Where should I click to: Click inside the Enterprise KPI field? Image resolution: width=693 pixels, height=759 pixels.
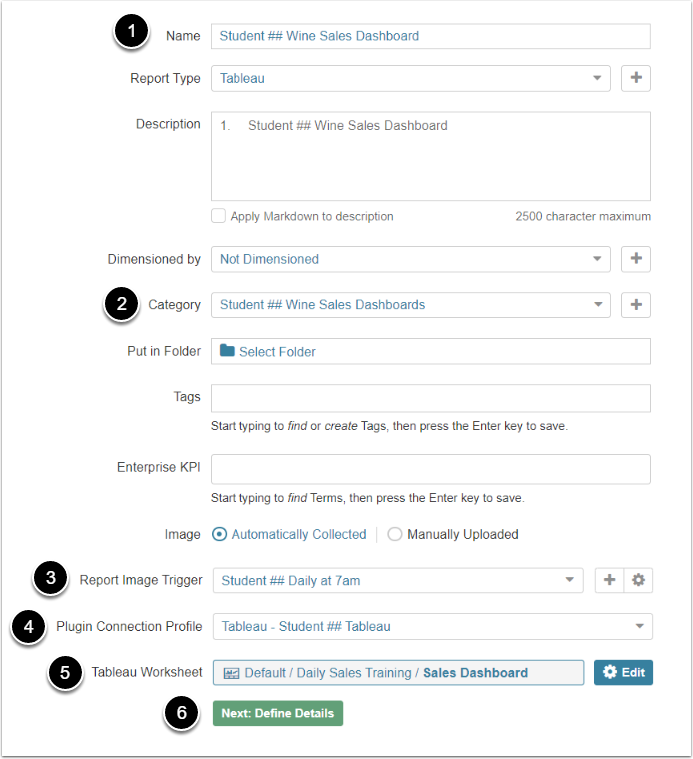coord(430,469)
